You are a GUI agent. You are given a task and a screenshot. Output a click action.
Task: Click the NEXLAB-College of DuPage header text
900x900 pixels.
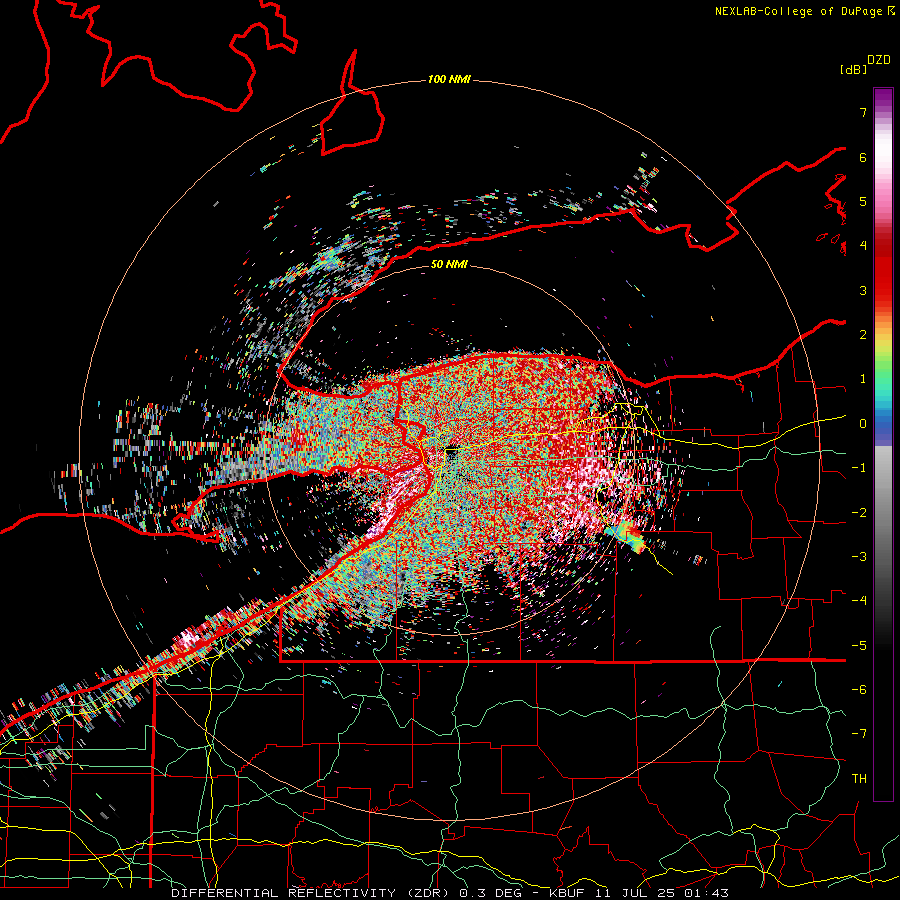798,11
